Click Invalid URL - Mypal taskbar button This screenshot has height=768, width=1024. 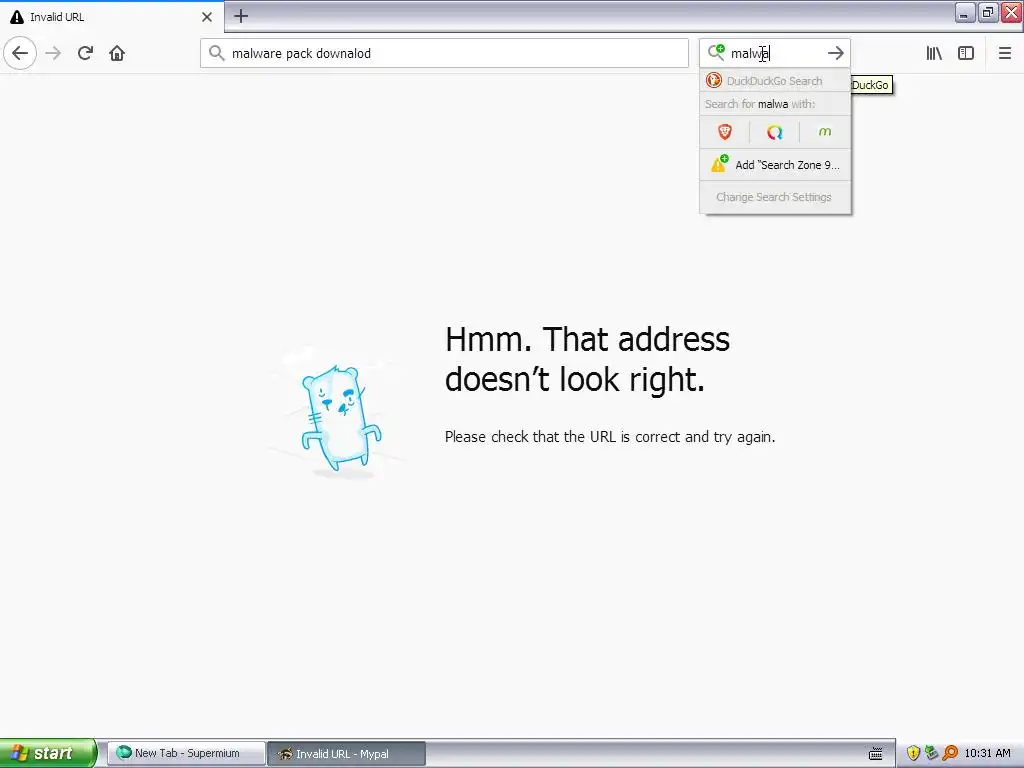coord(347,754)
